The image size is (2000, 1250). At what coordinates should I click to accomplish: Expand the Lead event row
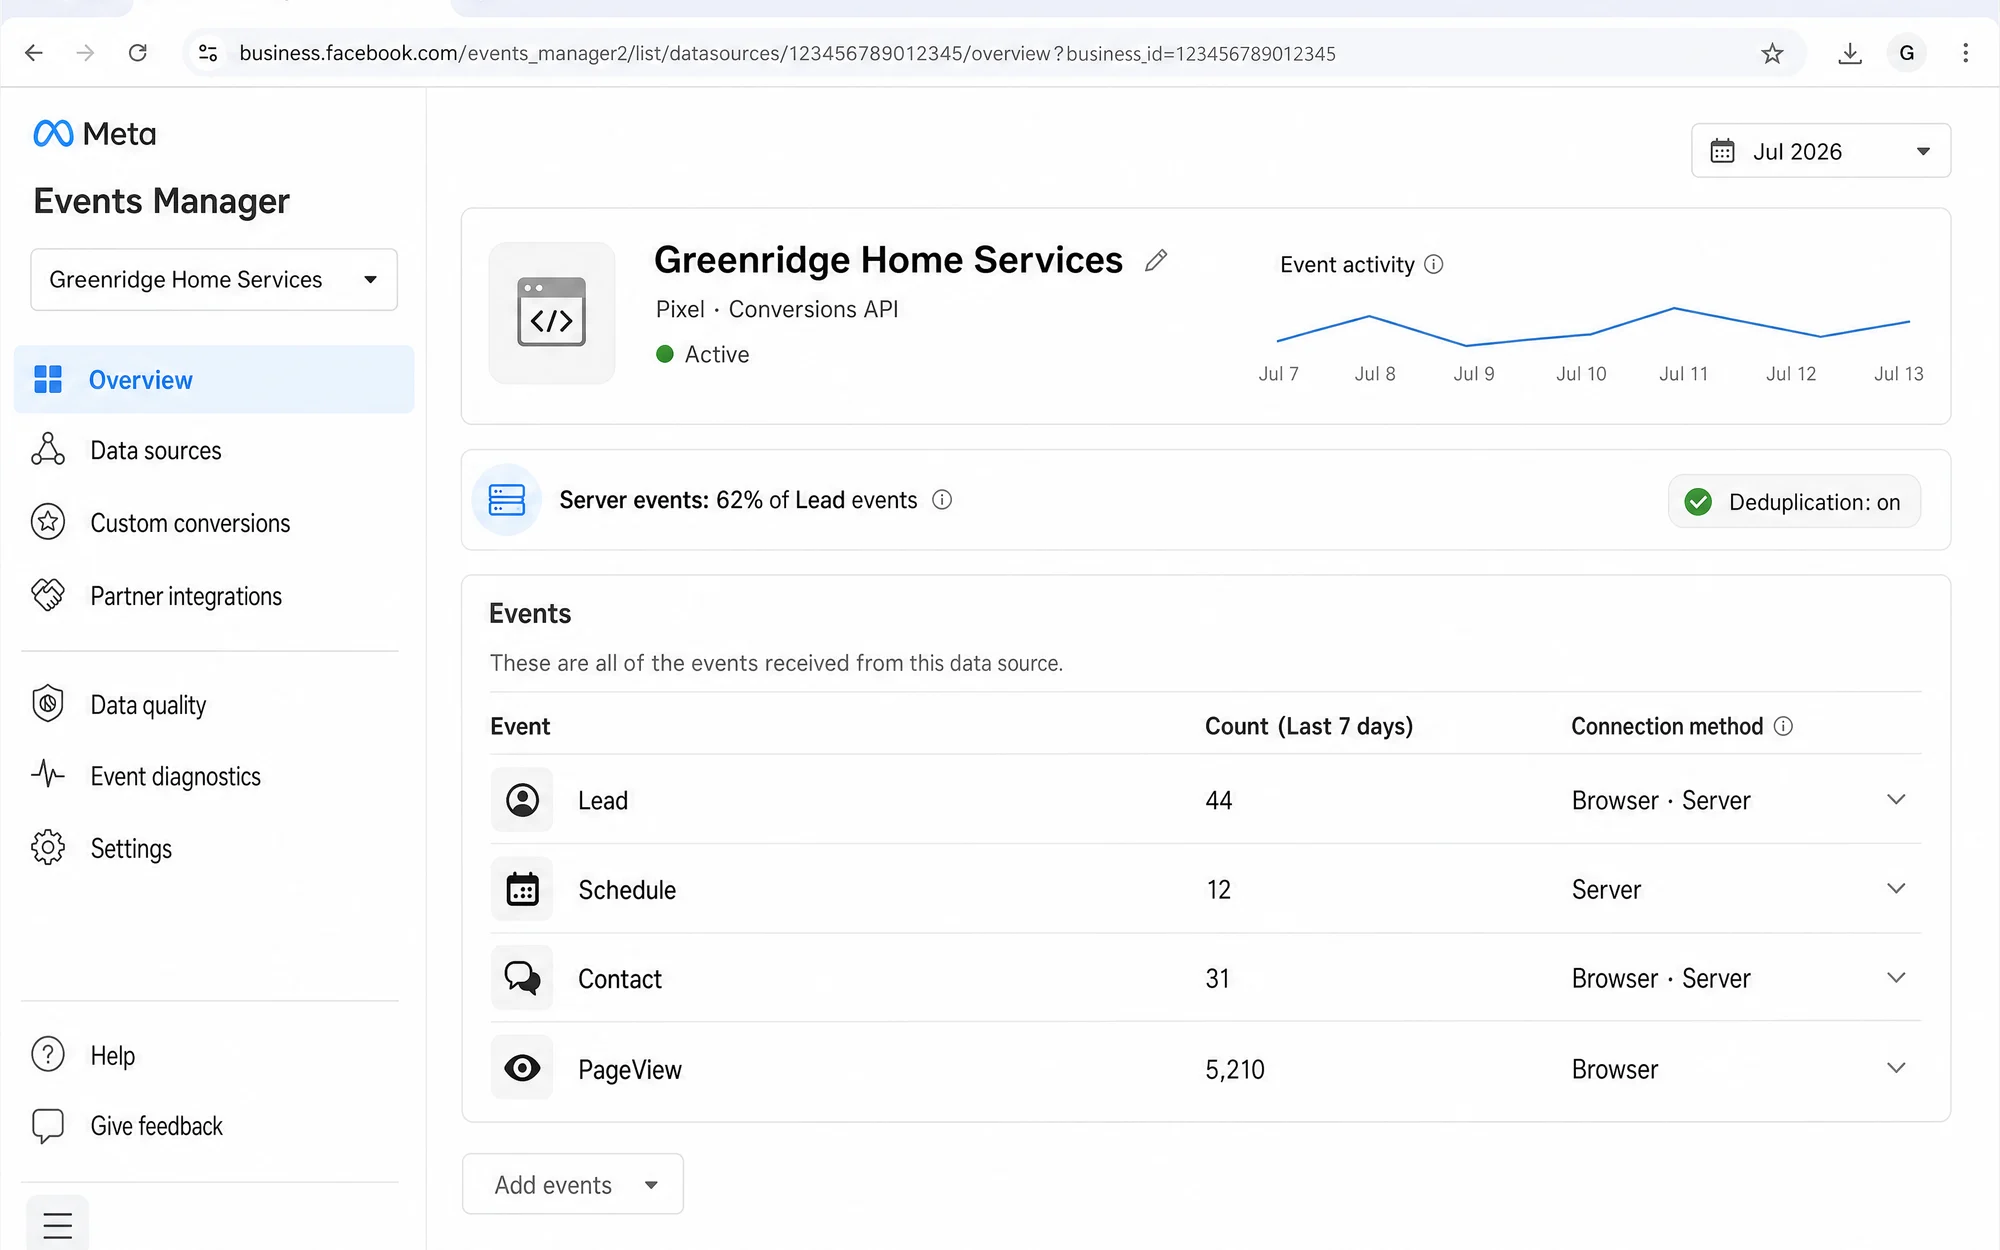tap(1896, 800)
